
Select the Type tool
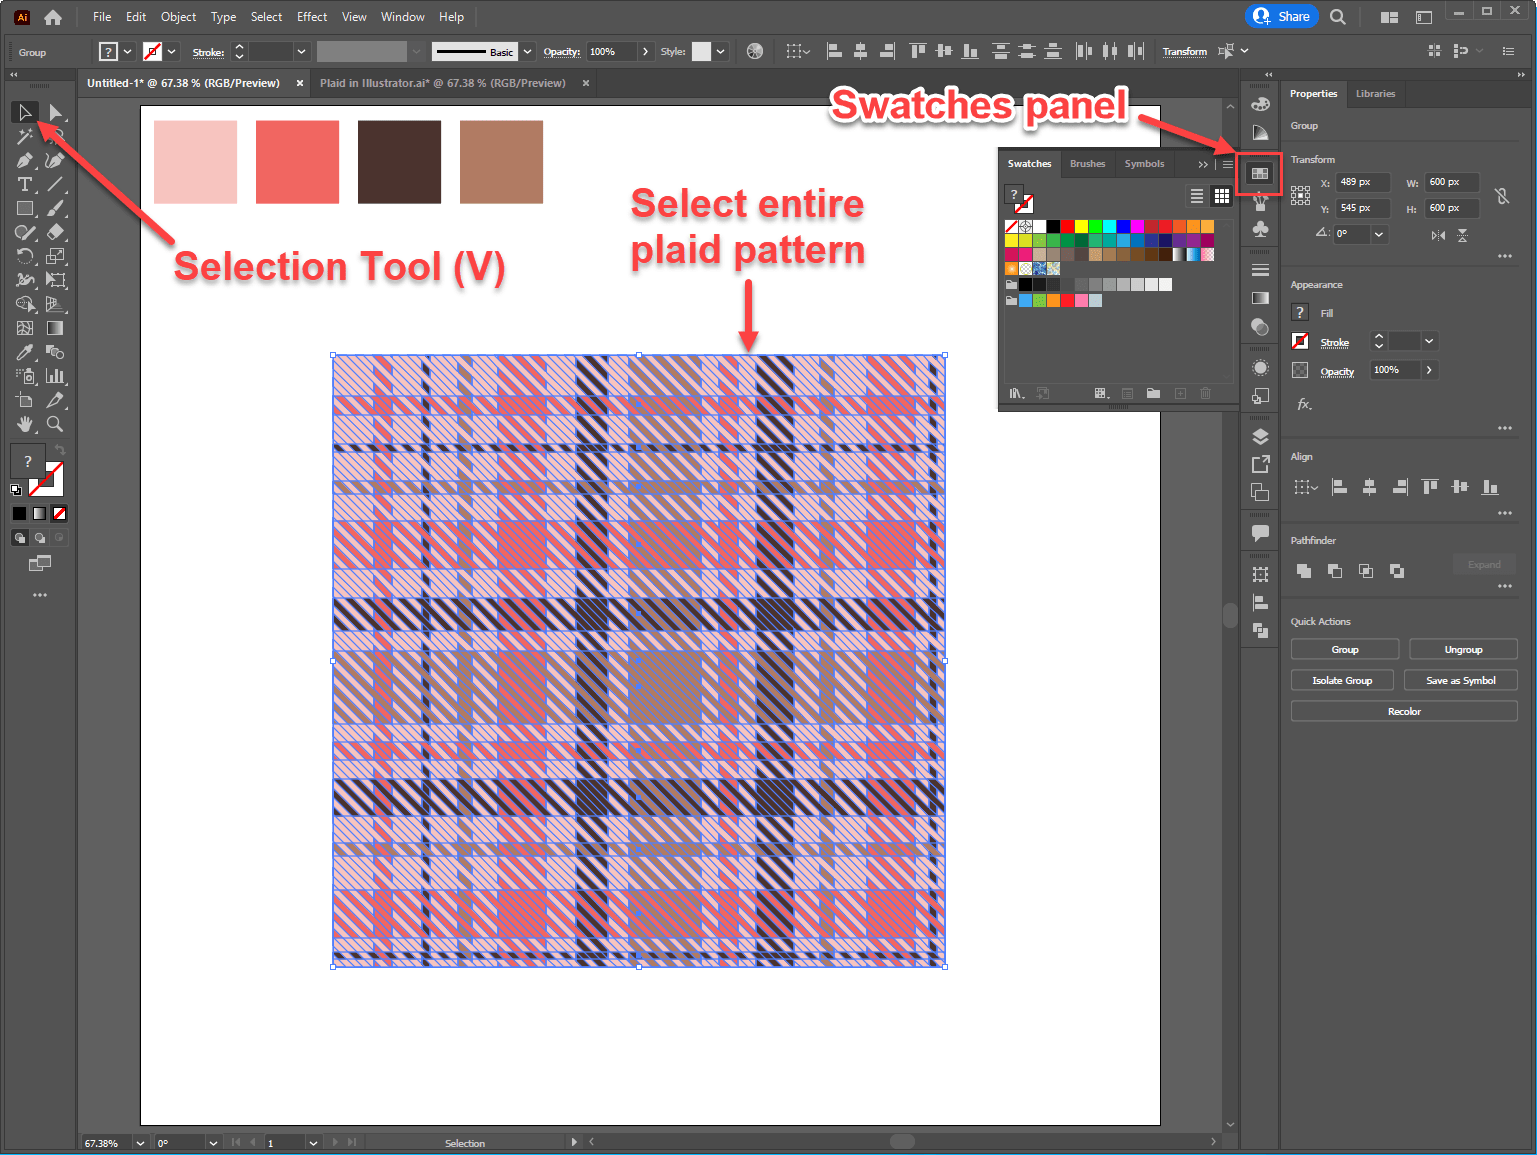click(25, 184)
